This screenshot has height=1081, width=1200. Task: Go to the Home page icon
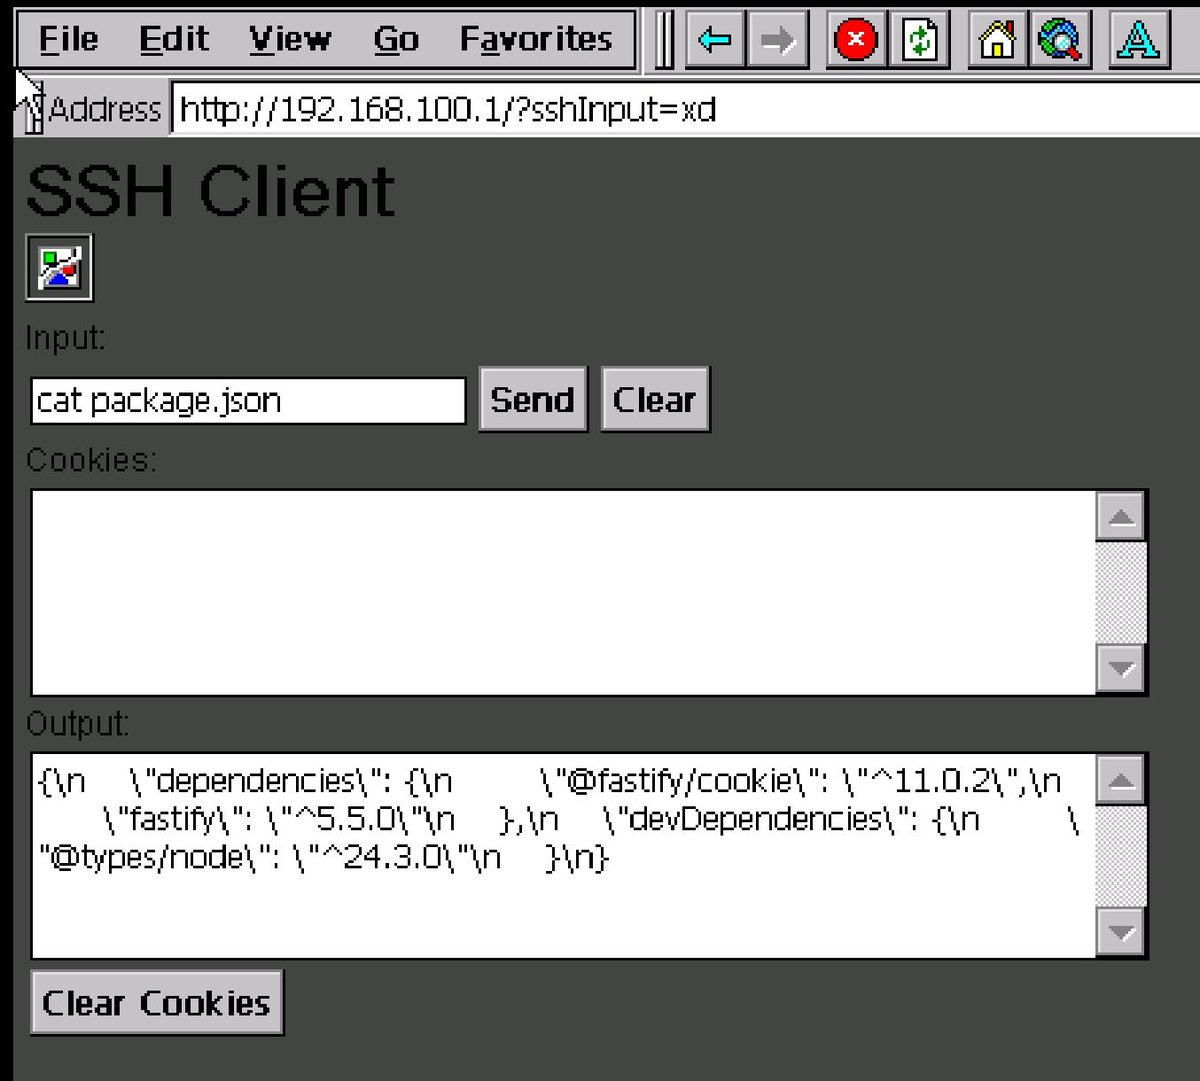(x=997, y=40)
